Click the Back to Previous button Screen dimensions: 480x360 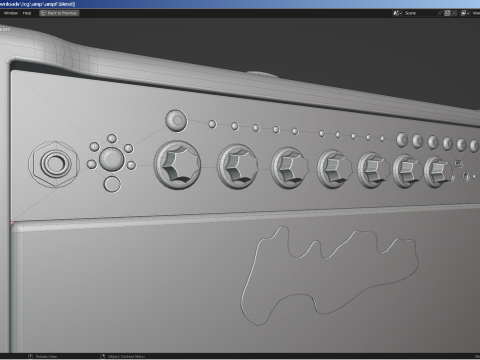(59, 13)
